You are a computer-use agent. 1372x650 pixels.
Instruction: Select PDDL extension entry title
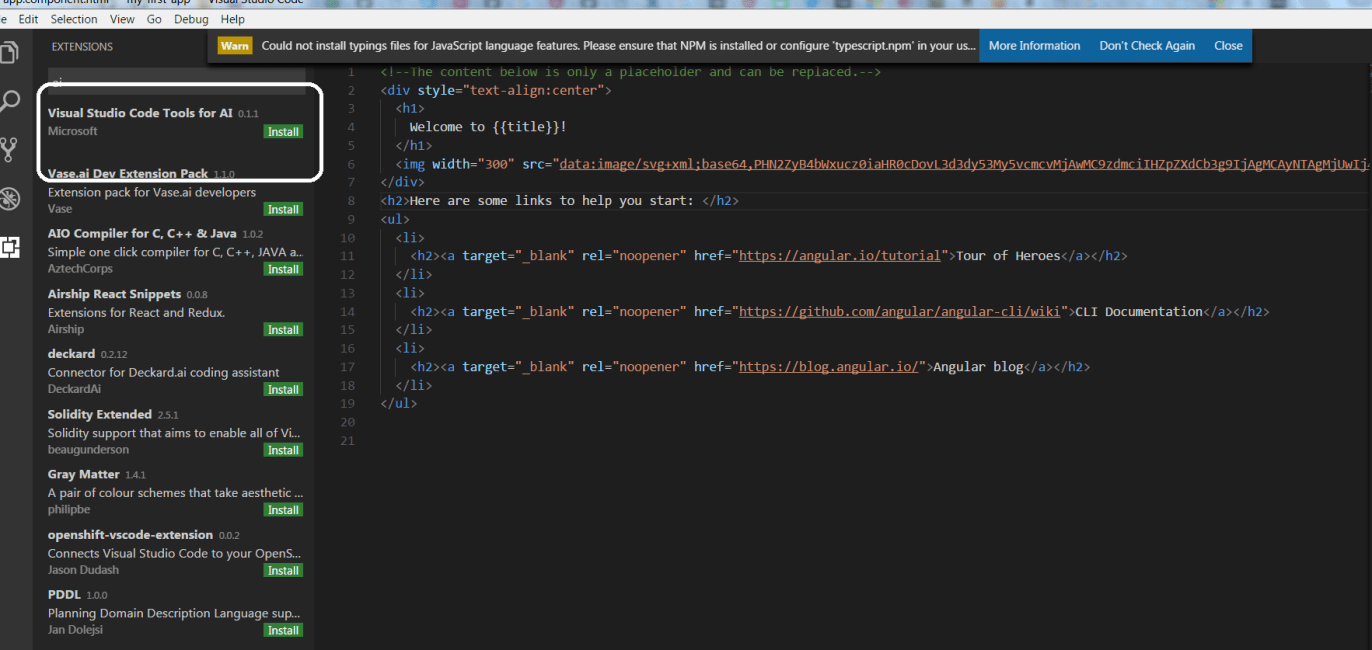[65, 595]
